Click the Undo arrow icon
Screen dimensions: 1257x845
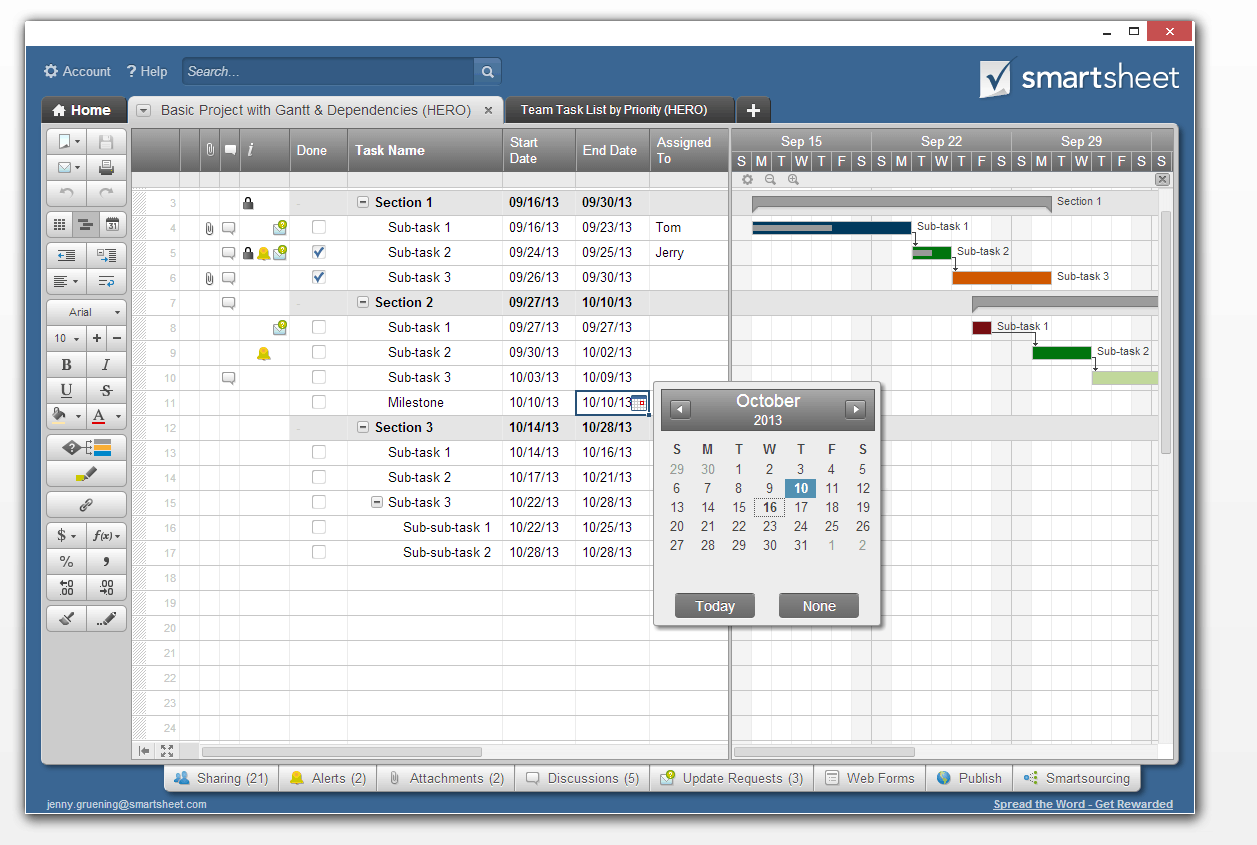[66, 194]
